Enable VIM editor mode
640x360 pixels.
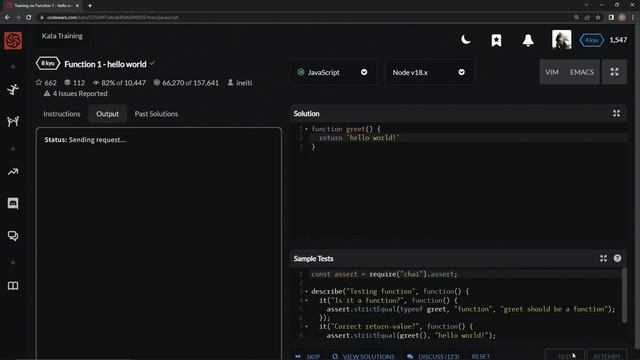[552, 72]
